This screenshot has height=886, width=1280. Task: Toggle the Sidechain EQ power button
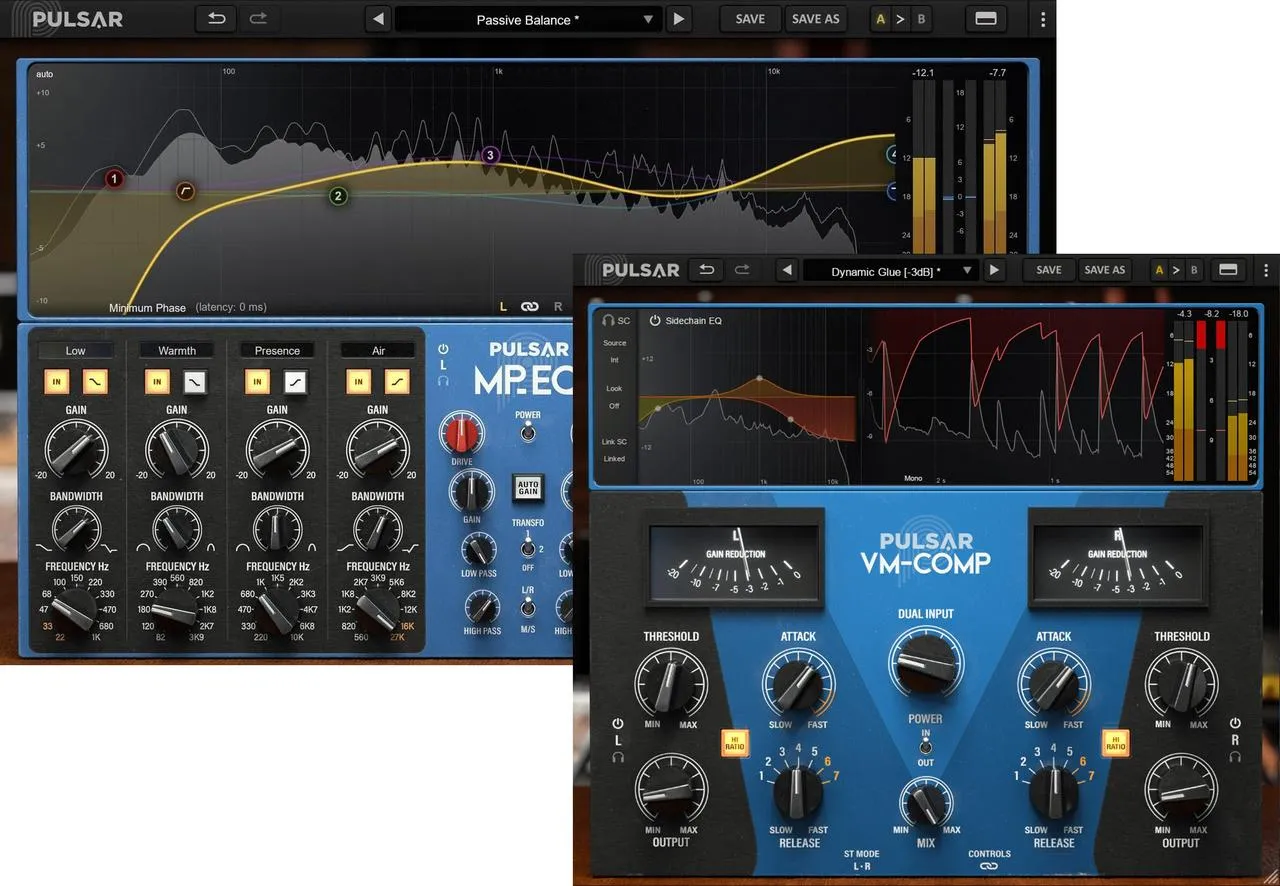pyautogui.click(x=655, y=321)
